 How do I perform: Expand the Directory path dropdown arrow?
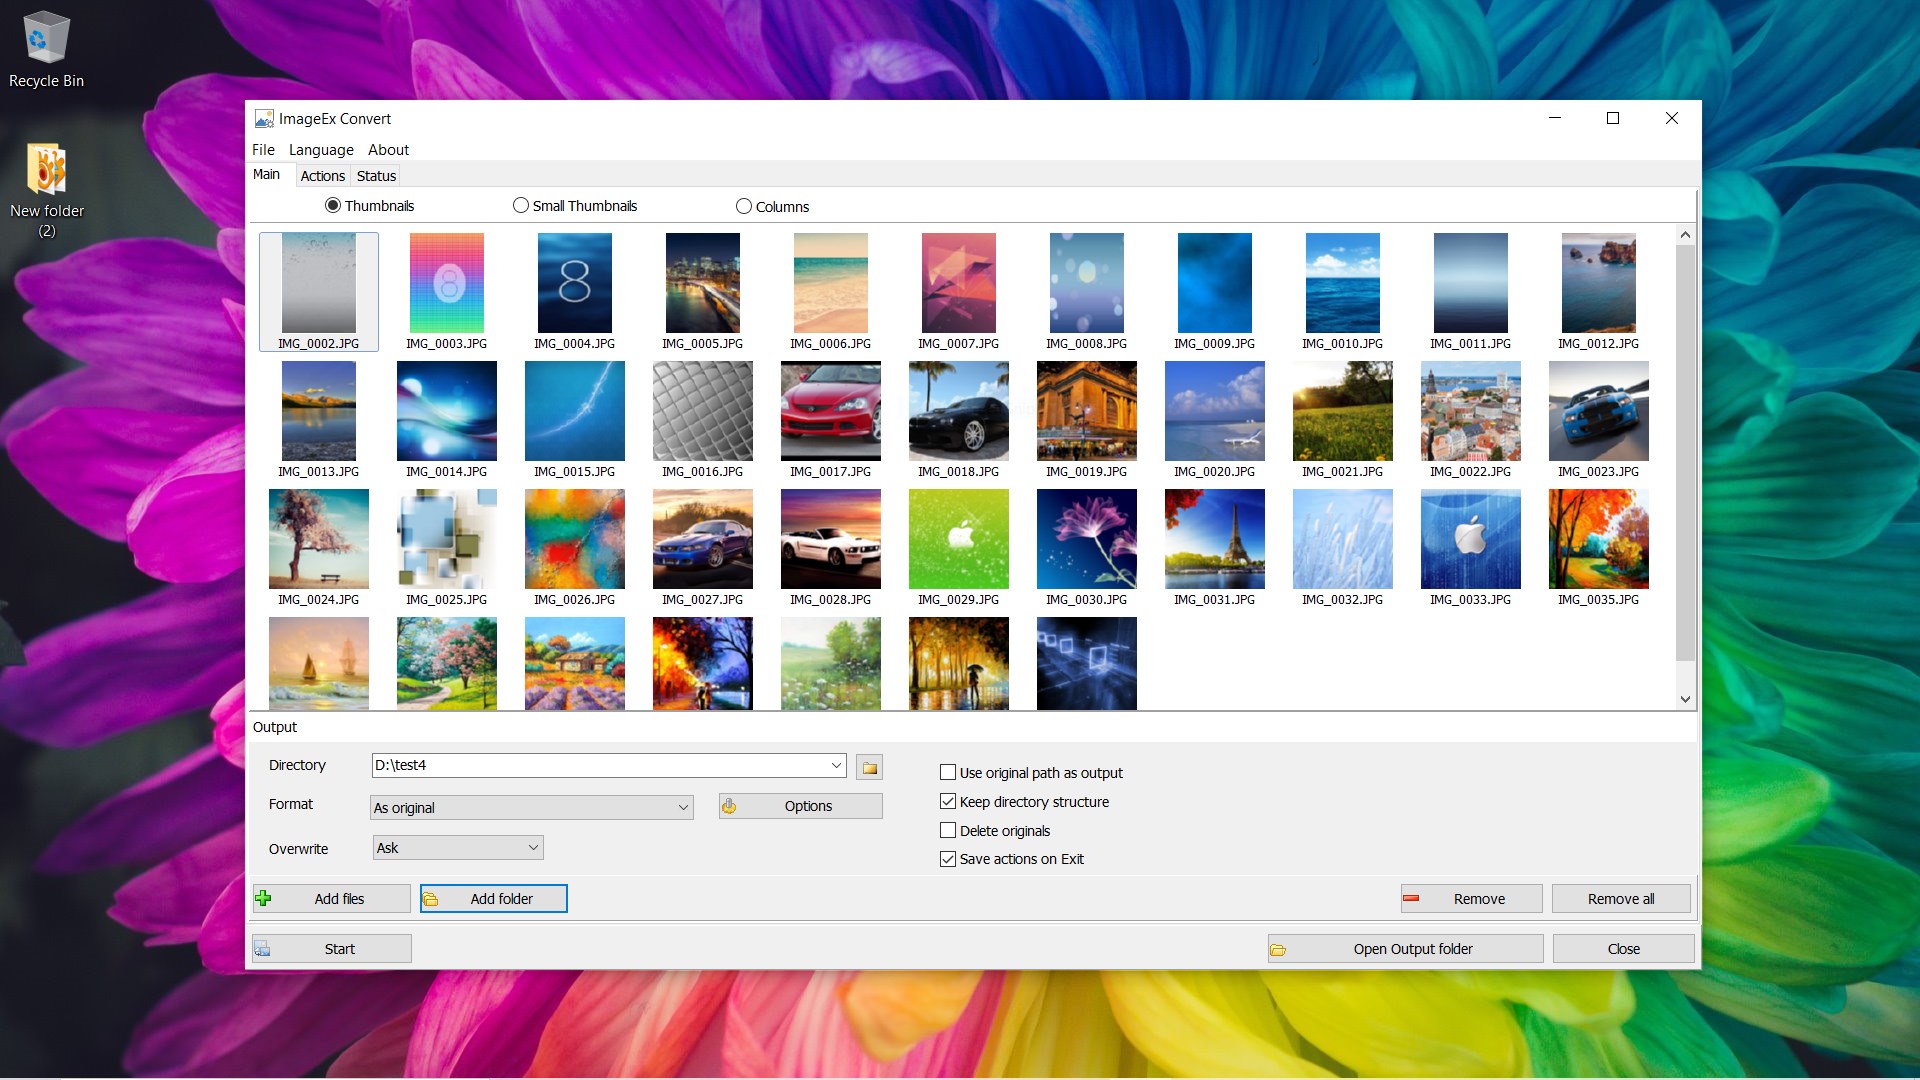point(836,765)
